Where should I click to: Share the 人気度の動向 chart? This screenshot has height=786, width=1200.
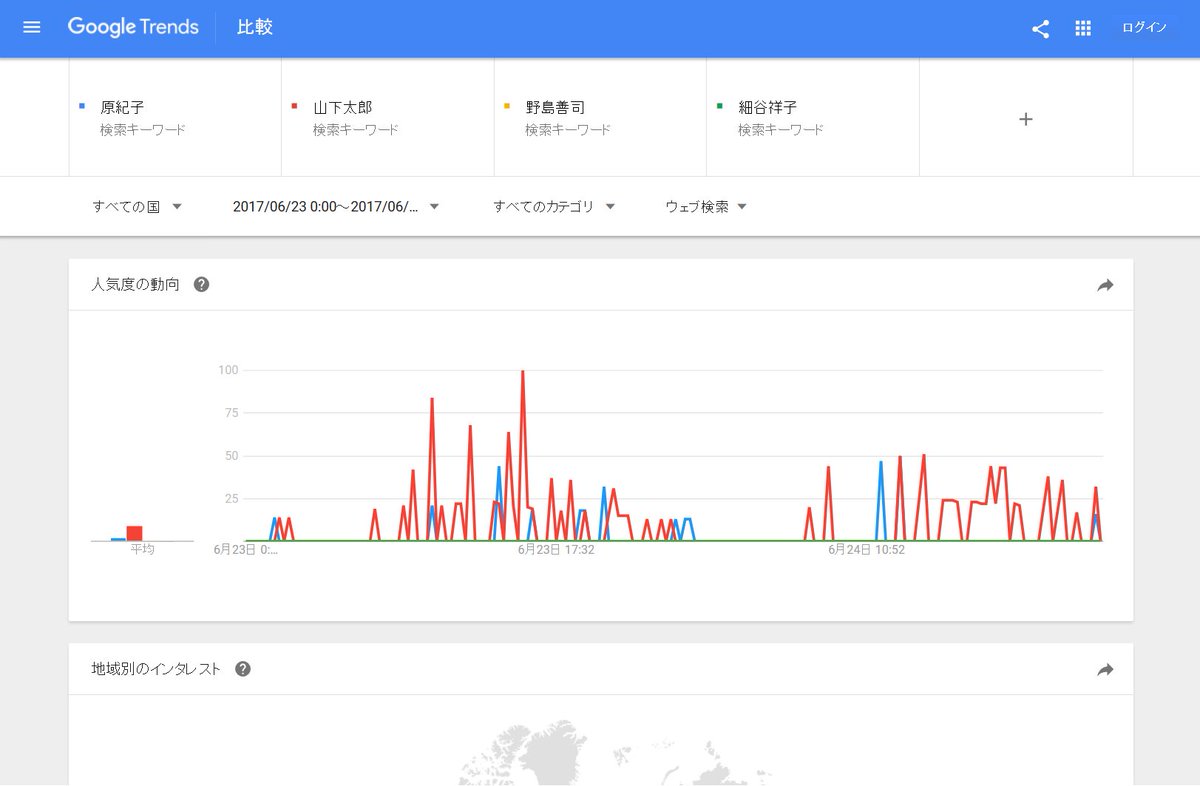(1105, 285)
